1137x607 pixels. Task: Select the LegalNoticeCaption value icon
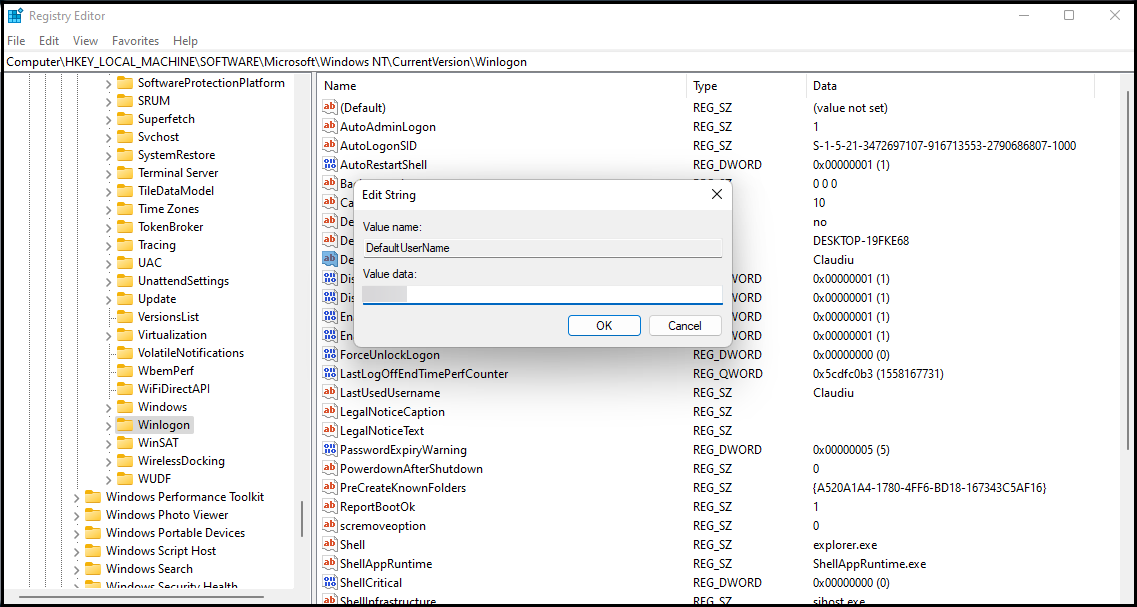(330, 411)
